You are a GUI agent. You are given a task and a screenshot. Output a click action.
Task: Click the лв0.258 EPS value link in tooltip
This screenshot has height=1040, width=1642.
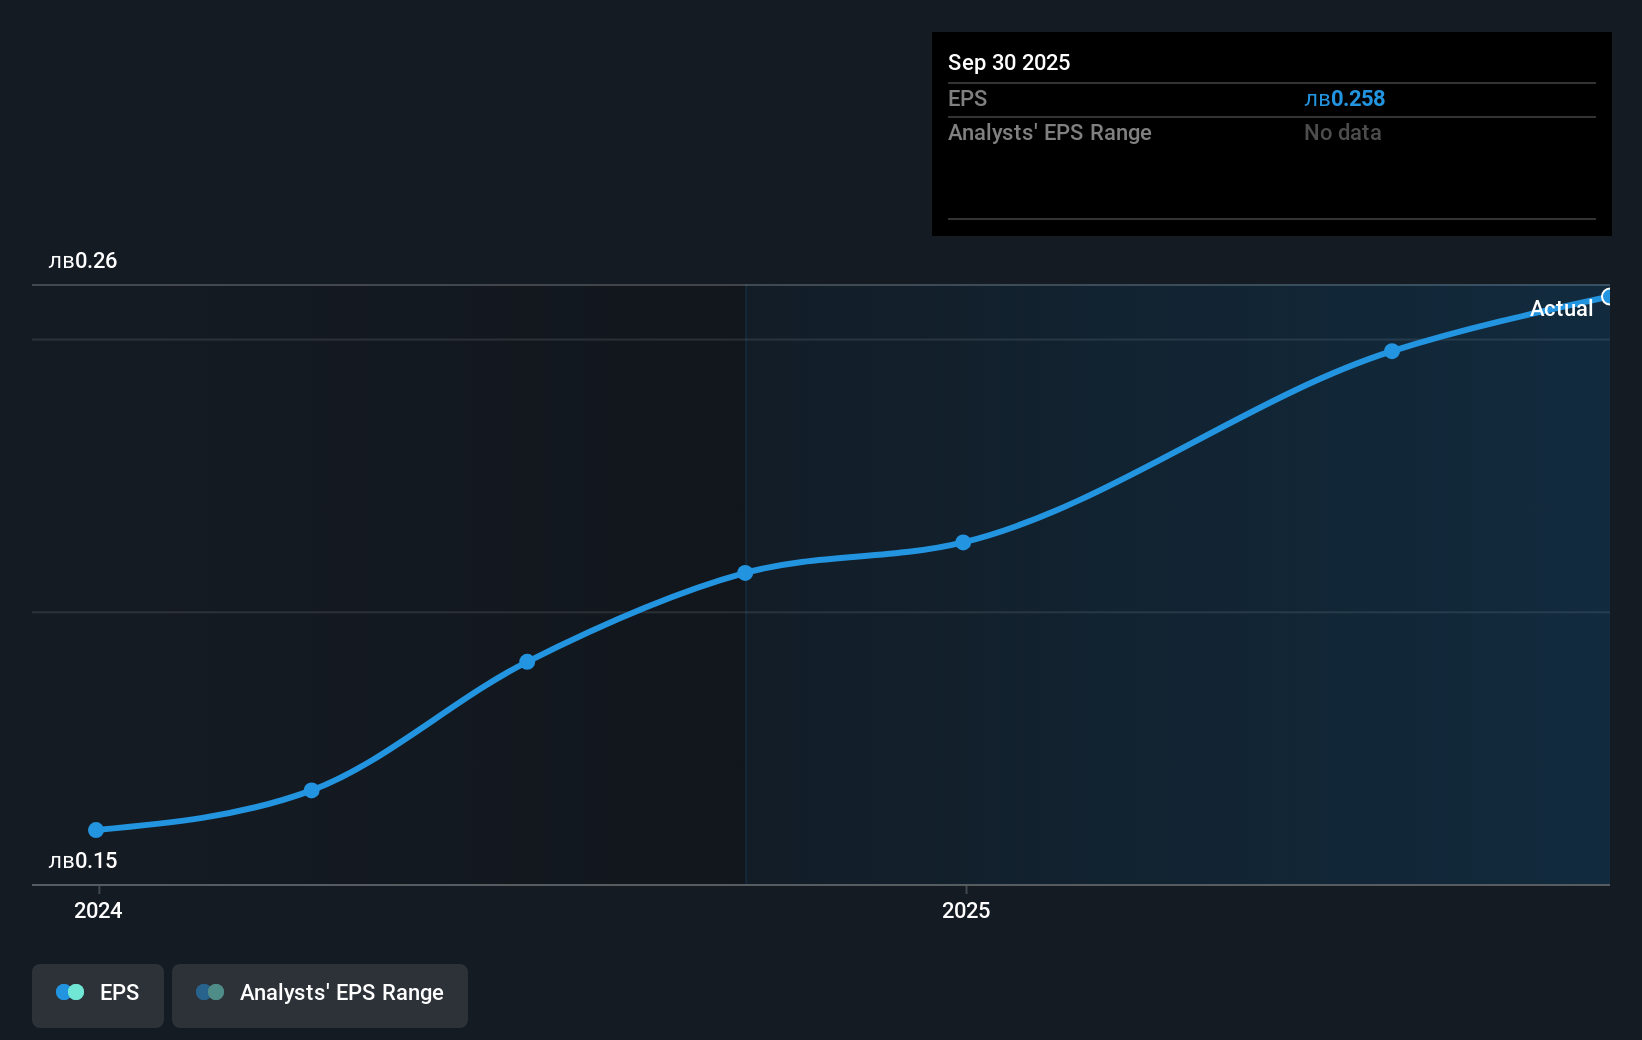pos(1346,98)
